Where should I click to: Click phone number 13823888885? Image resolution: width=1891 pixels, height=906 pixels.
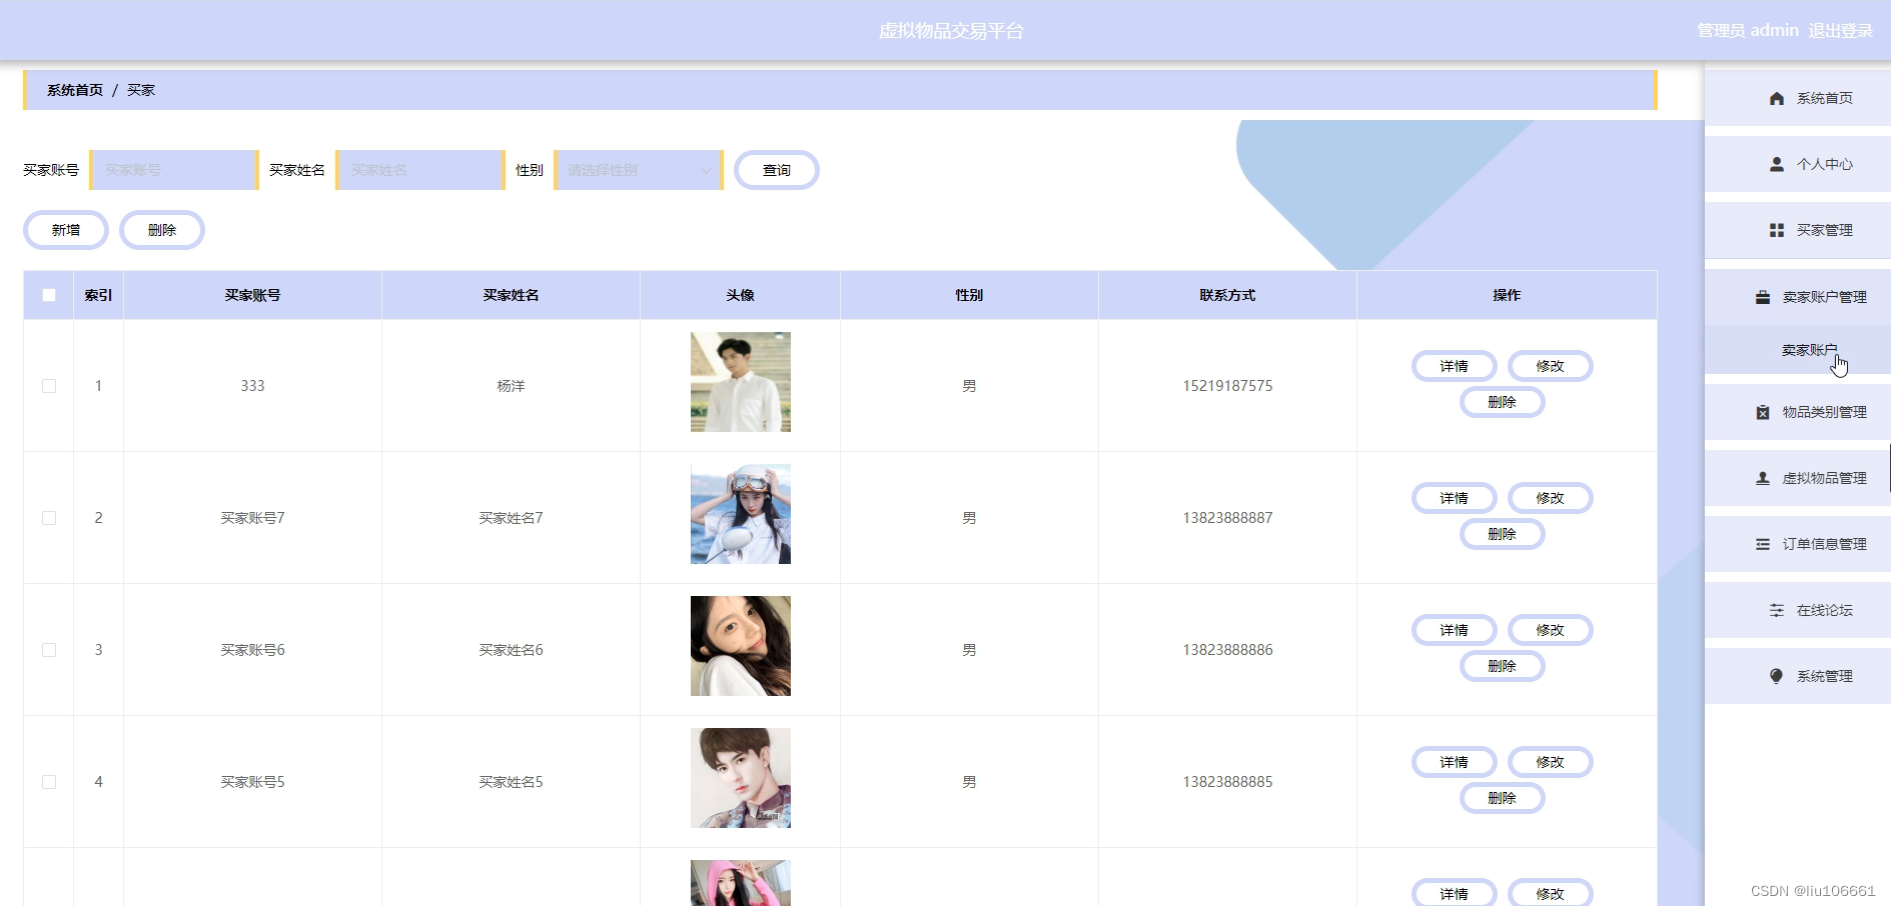(x=1228, y=782)
